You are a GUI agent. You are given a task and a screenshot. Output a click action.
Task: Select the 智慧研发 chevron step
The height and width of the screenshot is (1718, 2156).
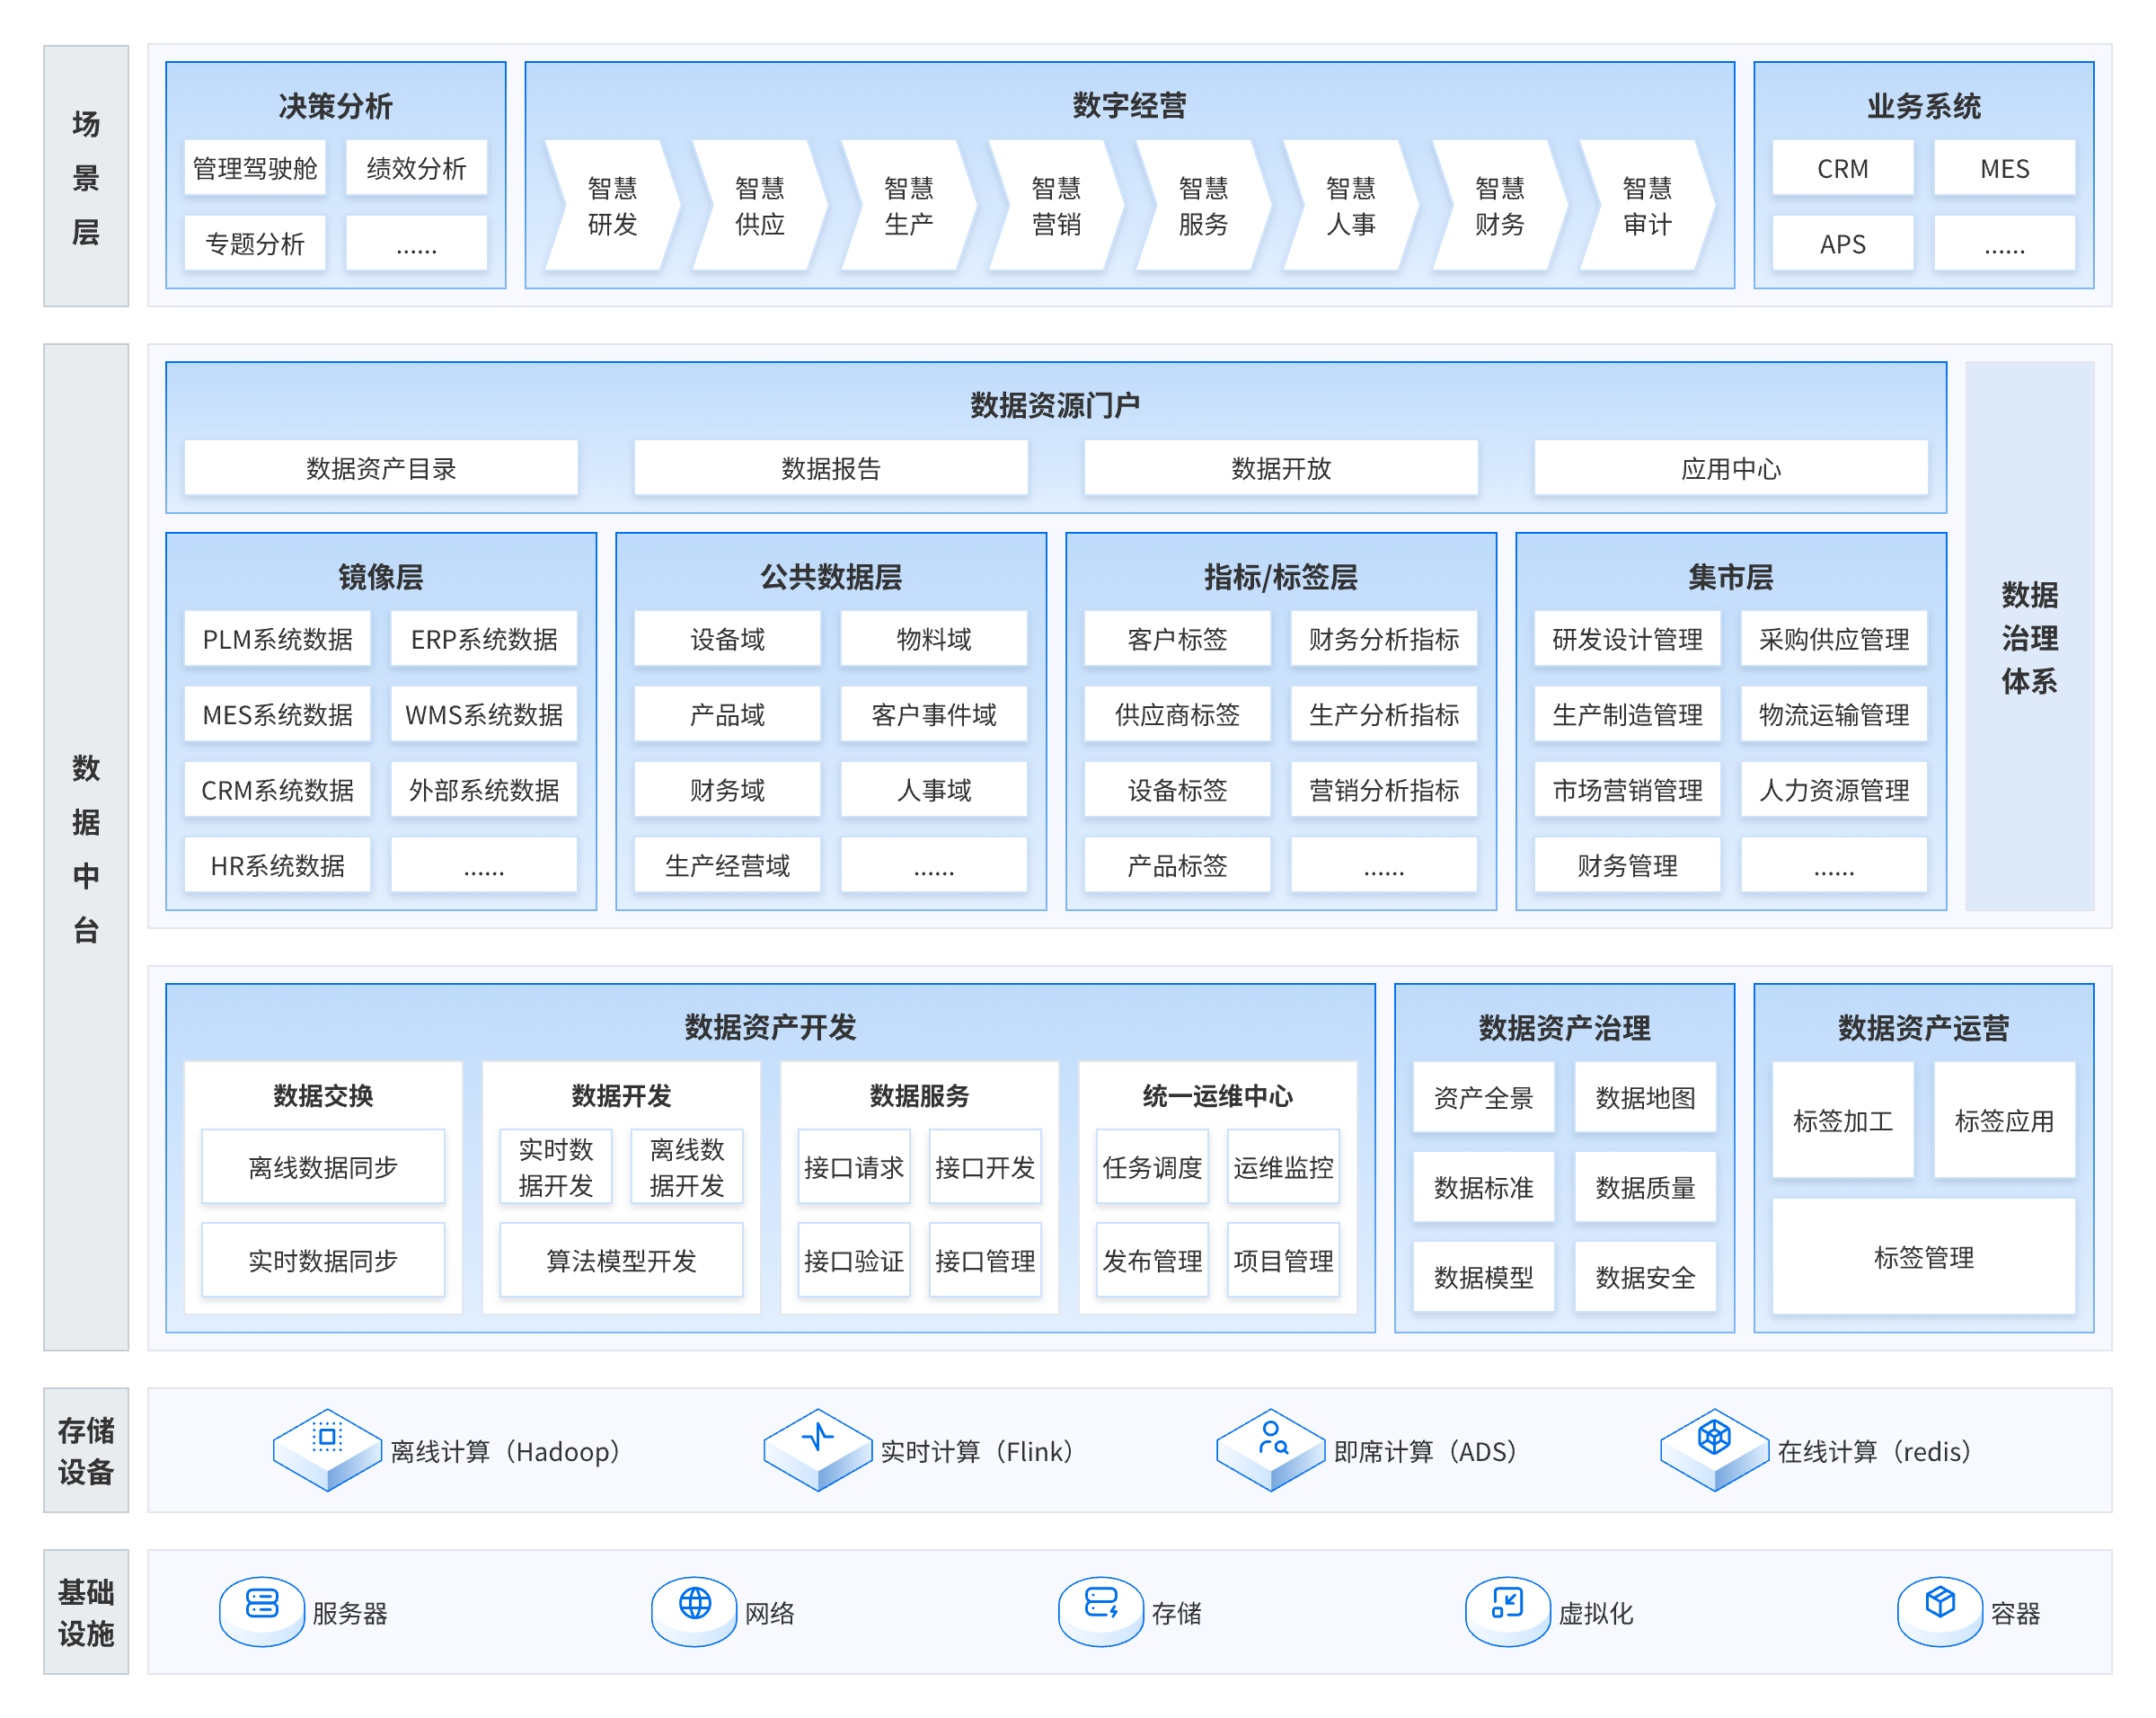[612, 206]
